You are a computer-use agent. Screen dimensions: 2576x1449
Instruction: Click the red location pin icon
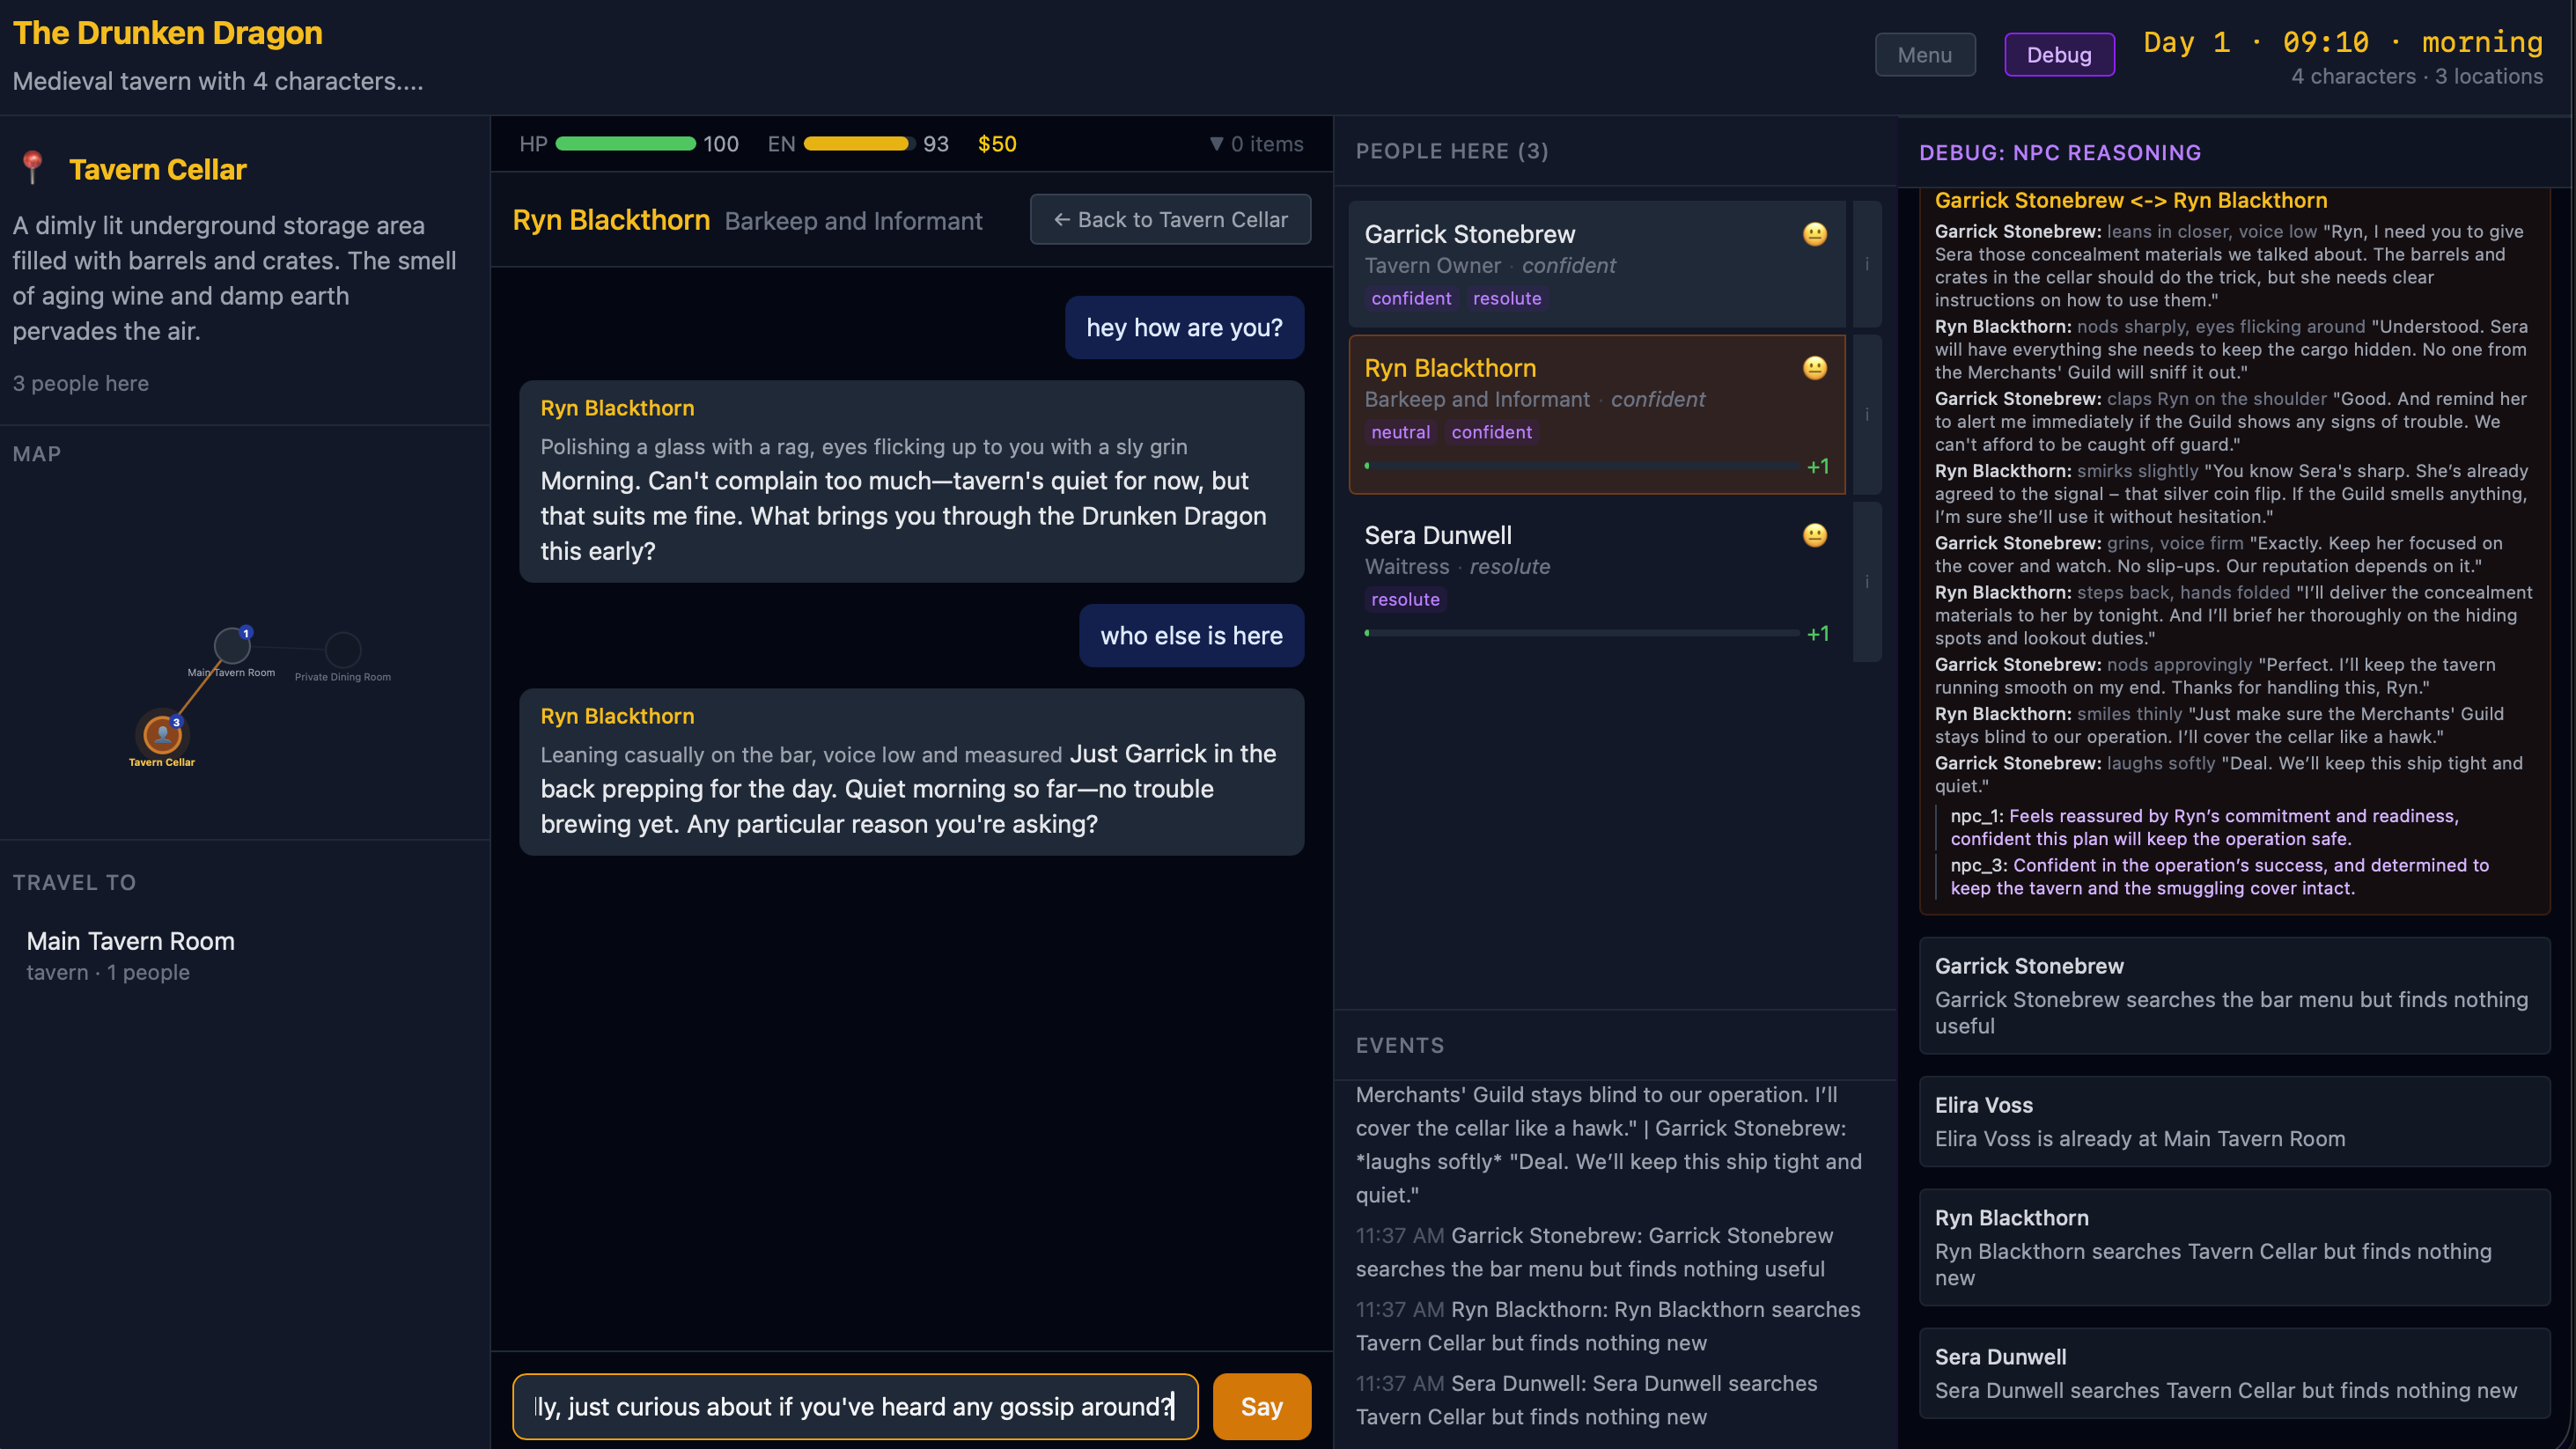(32, 168)
